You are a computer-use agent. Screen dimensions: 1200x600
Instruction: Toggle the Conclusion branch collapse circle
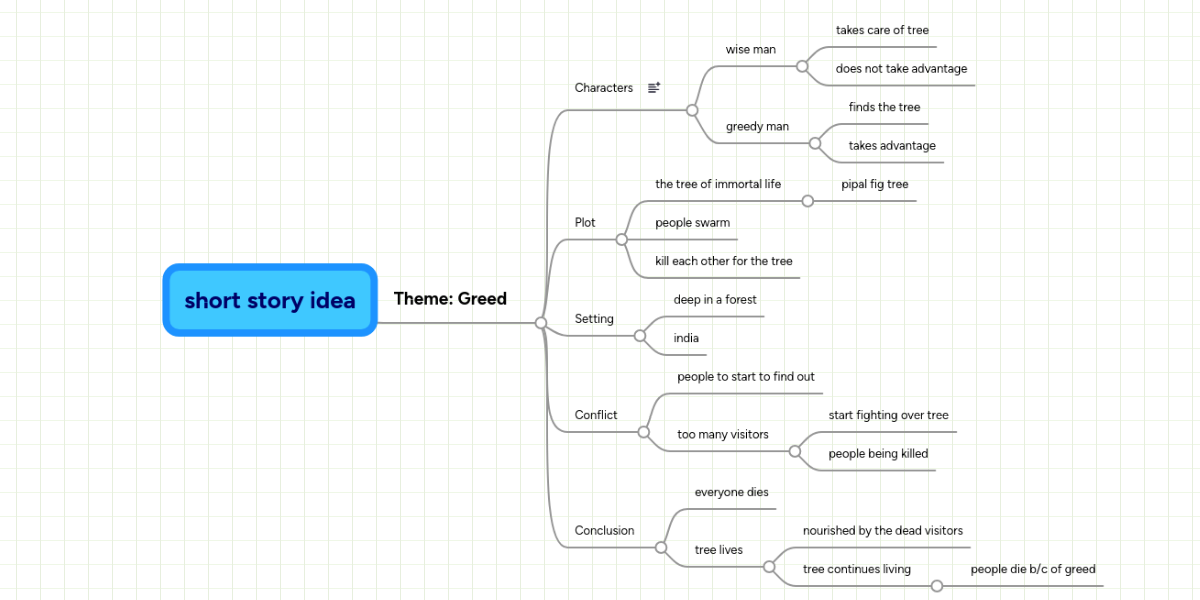coord(660,547)
